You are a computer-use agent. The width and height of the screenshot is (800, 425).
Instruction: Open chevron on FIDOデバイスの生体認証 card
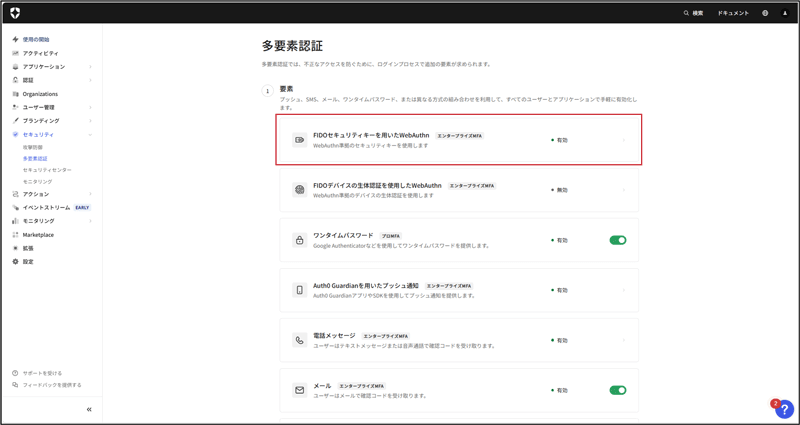pyautogui.click(x=624, y=190)
